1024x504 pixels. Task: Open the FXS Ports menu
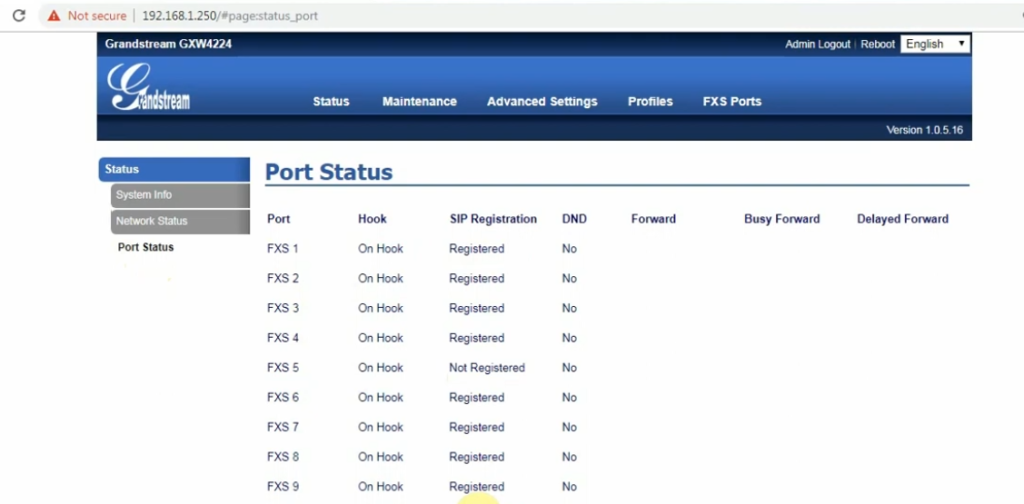(x=732, y=101)
